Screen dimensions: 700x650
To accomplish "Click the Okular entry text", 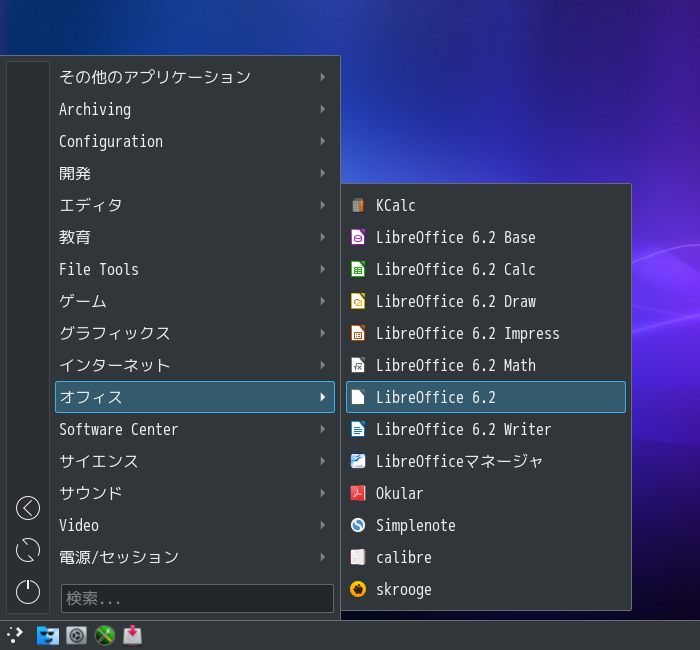I will [399, 493].
